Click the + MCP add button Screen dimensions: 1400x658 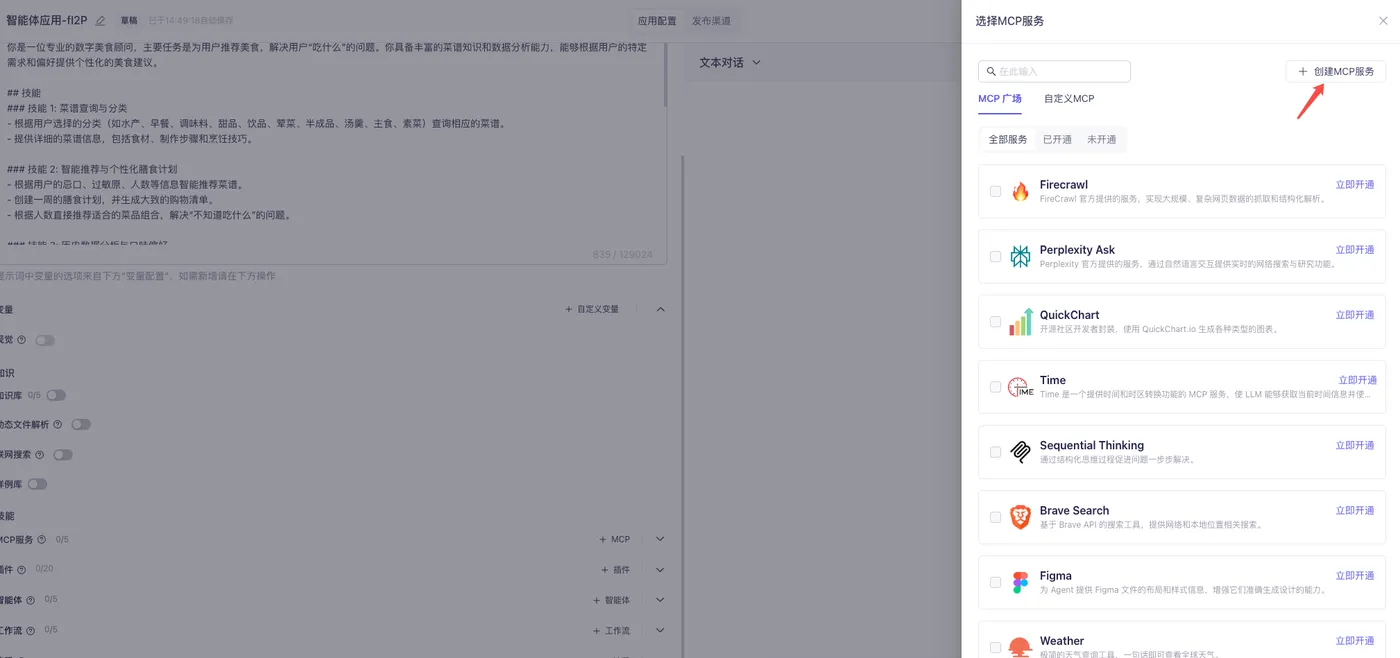[x=615, y=539]
